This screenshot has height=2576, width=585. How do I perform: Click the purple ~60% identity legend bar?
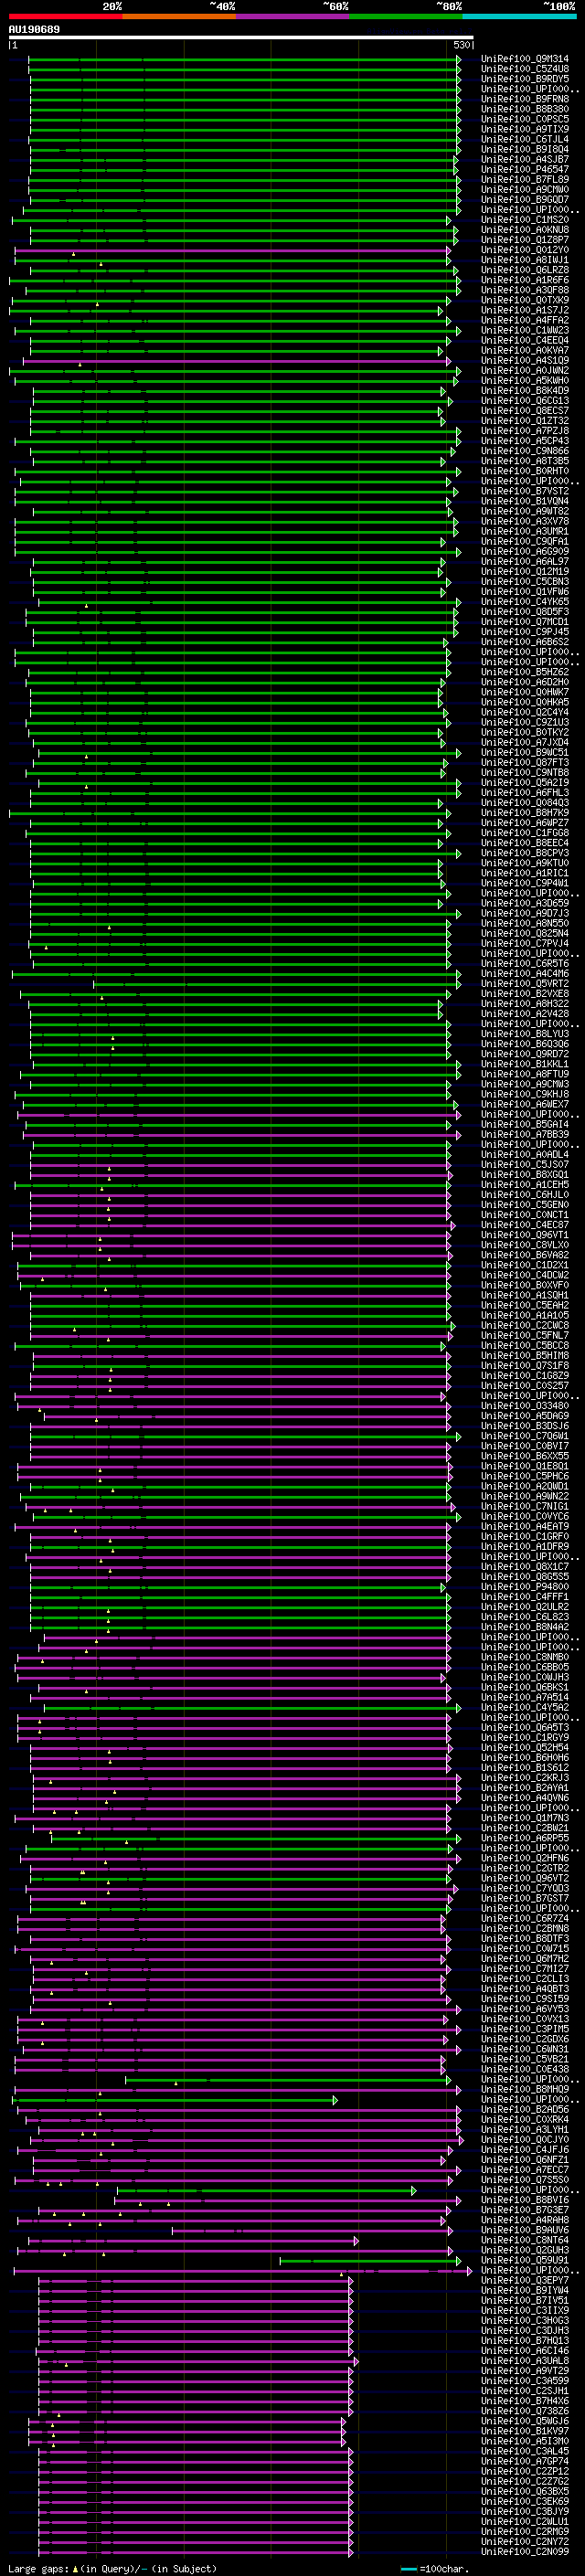[x=292, y=16]
